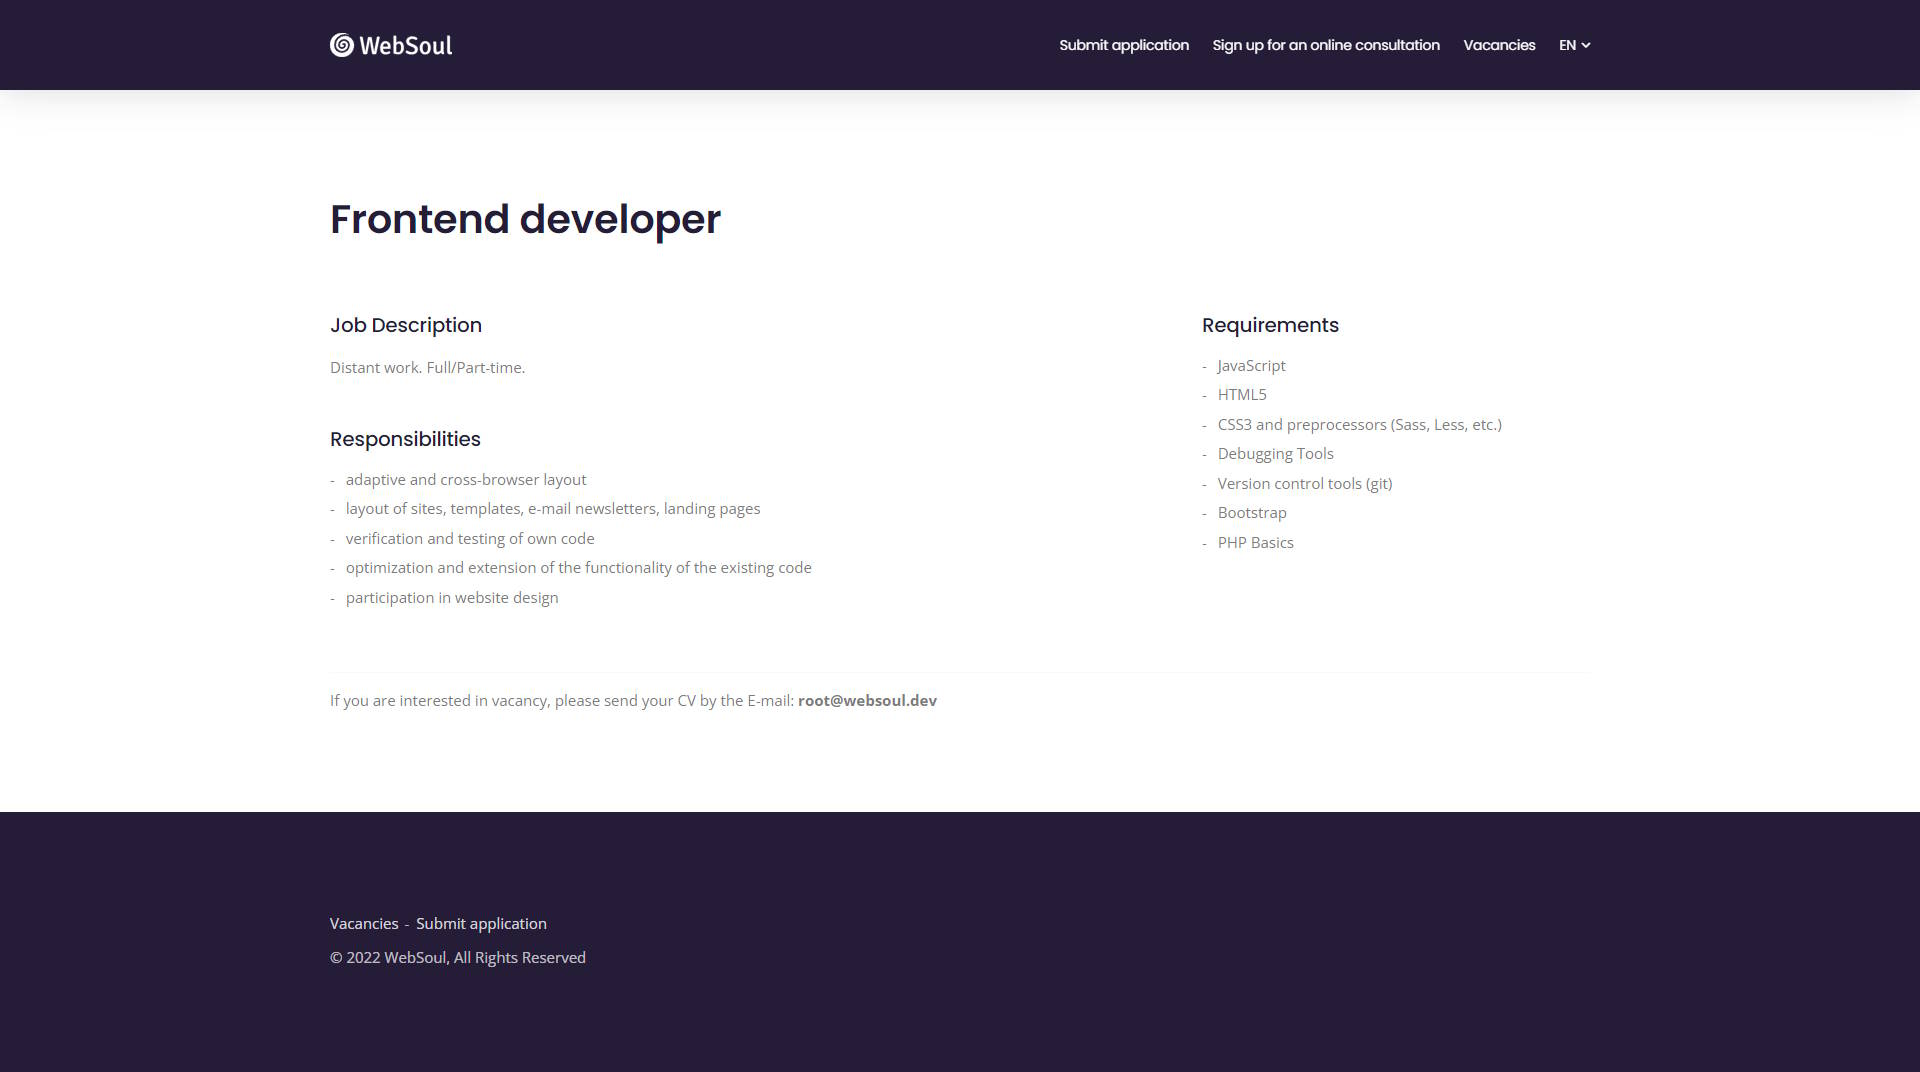1920x1072 pixels.
Task: Click the Requirements section heading
Action: [x=1270, y=325]
